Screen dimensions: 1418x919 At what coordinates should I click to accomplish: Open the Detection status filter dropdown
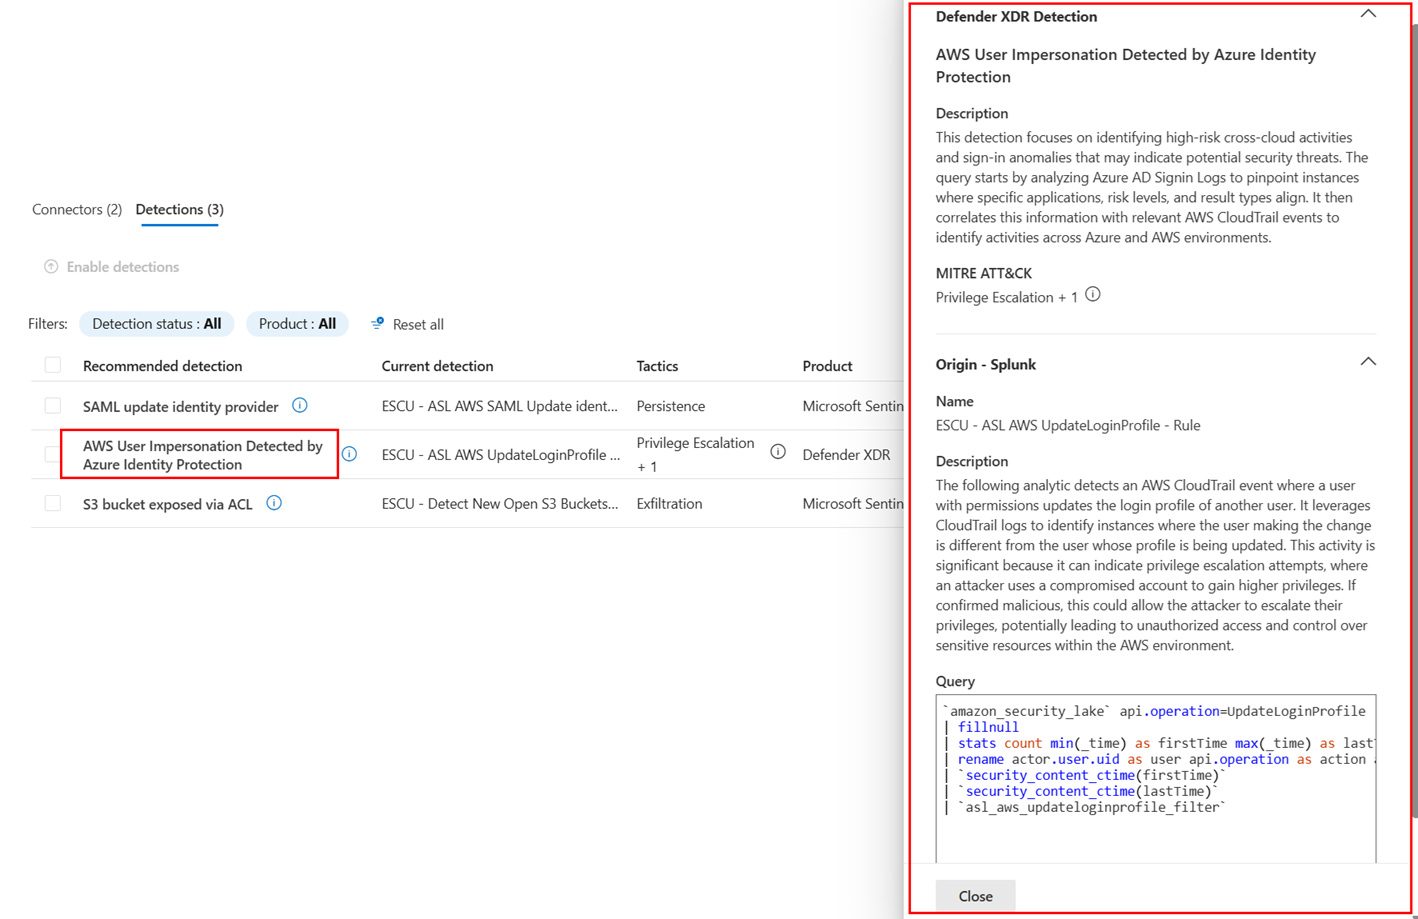(156, 324)
